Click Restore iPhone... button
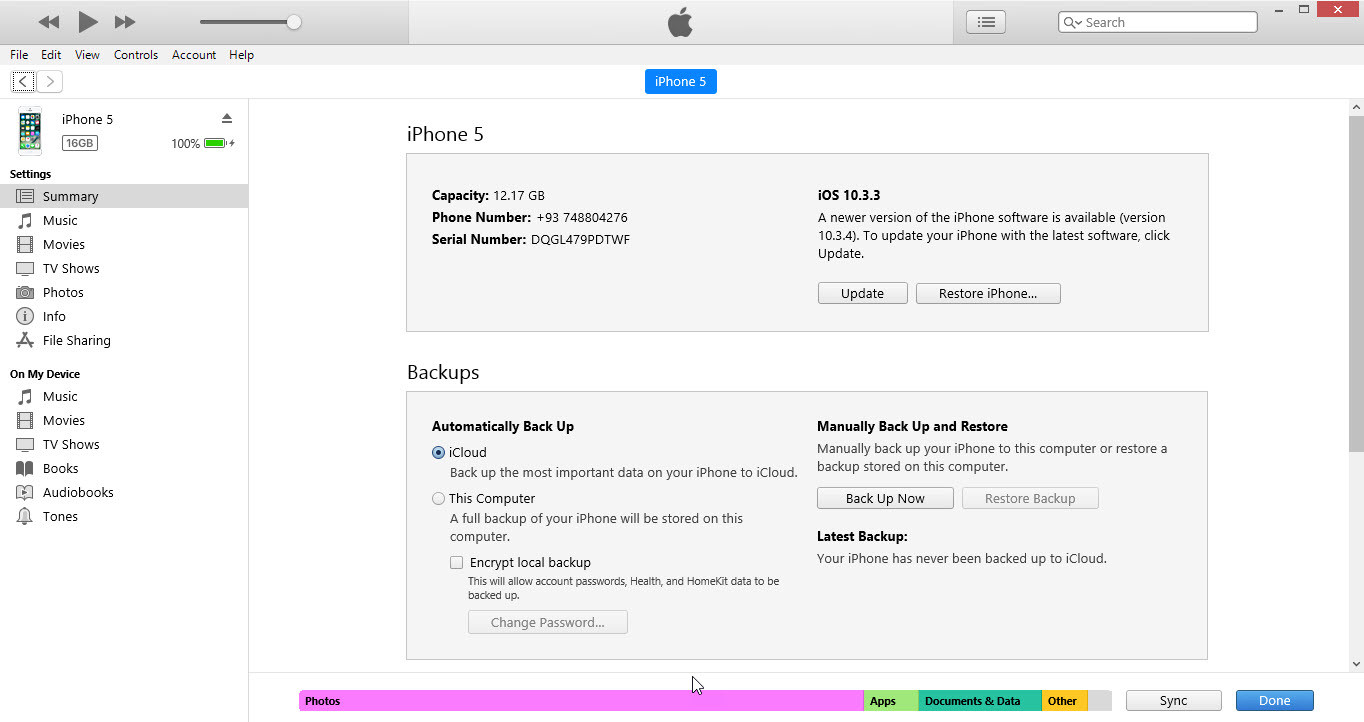Screen dimensions: 1364x722 click(x=988, y=293)
